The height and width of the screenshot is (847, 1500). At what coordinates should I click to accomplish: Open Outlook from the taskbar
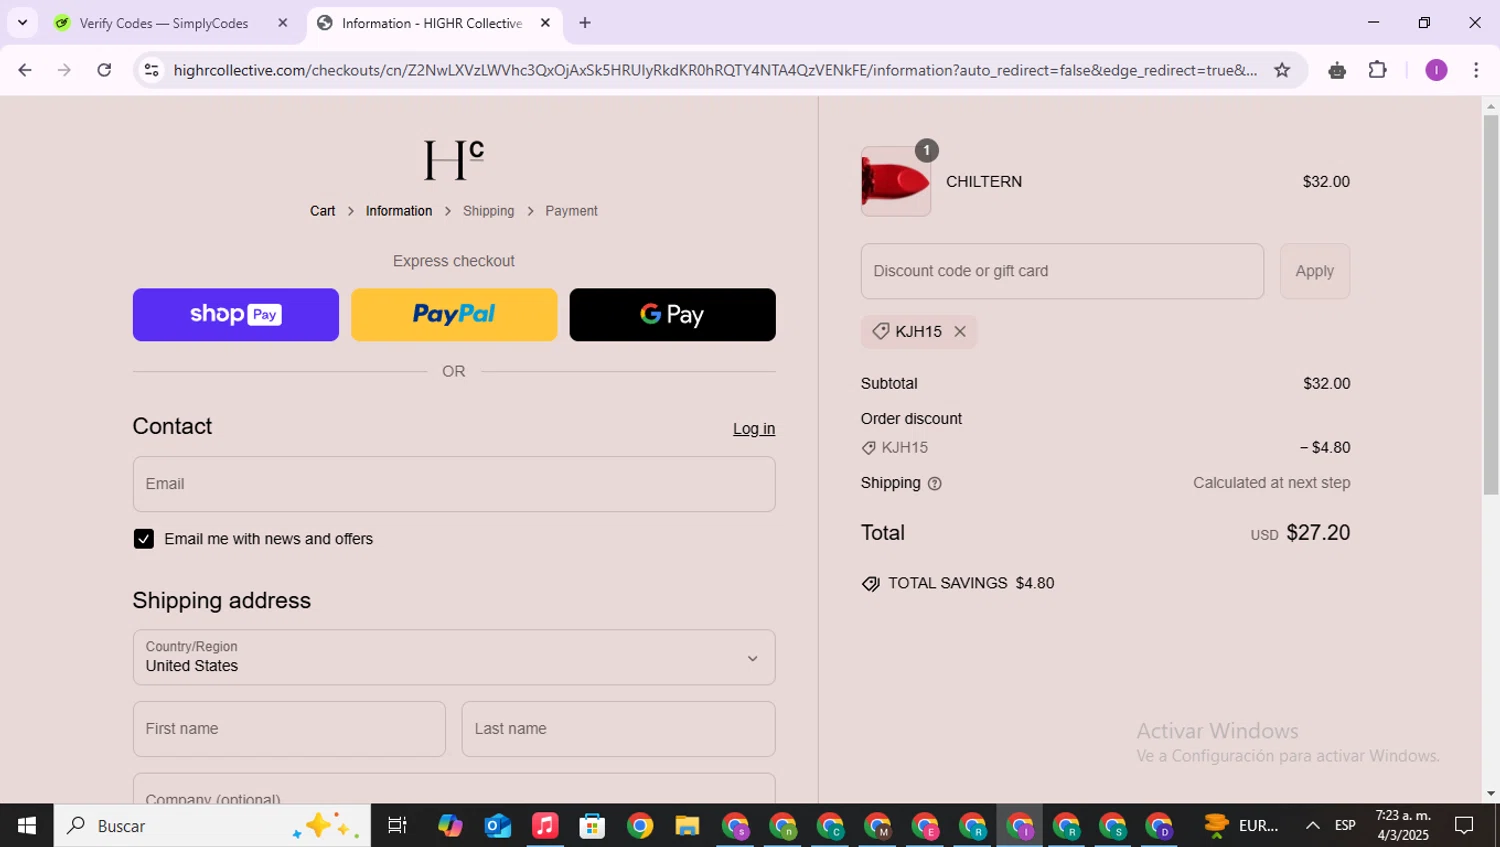click(x=498, y=826)
